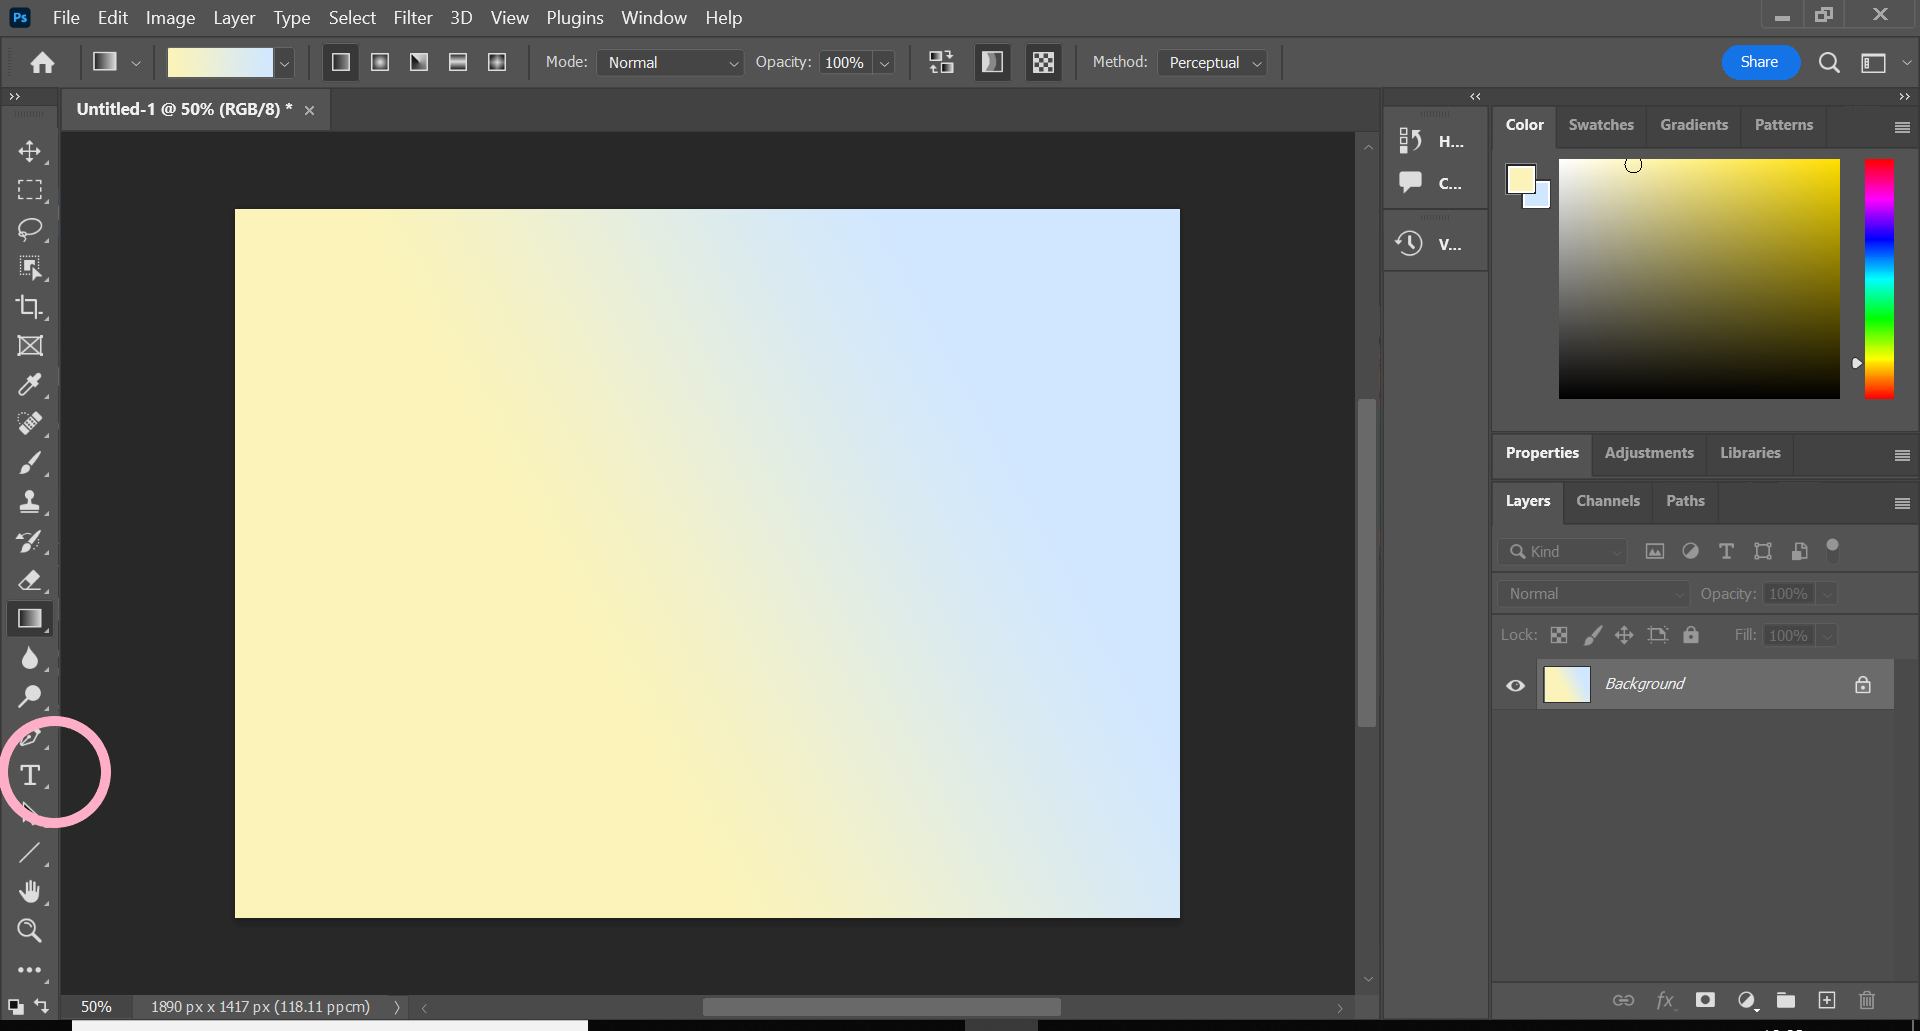Select the Lasso tool
Image resolution: width=1920 pixels, height=1031 pixels.
pyautogui.click(x=30, y=229)
